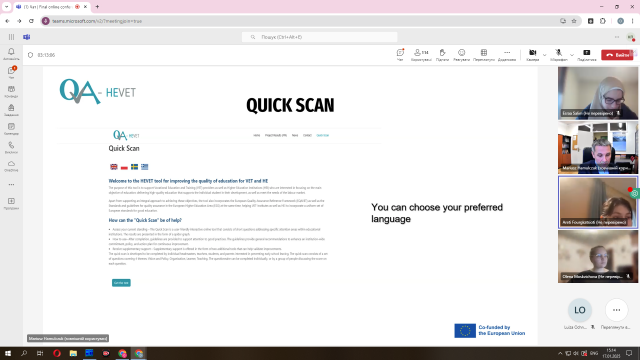Leave the meeting with red button
Viewport: 640px width, 360px height.
617,55
